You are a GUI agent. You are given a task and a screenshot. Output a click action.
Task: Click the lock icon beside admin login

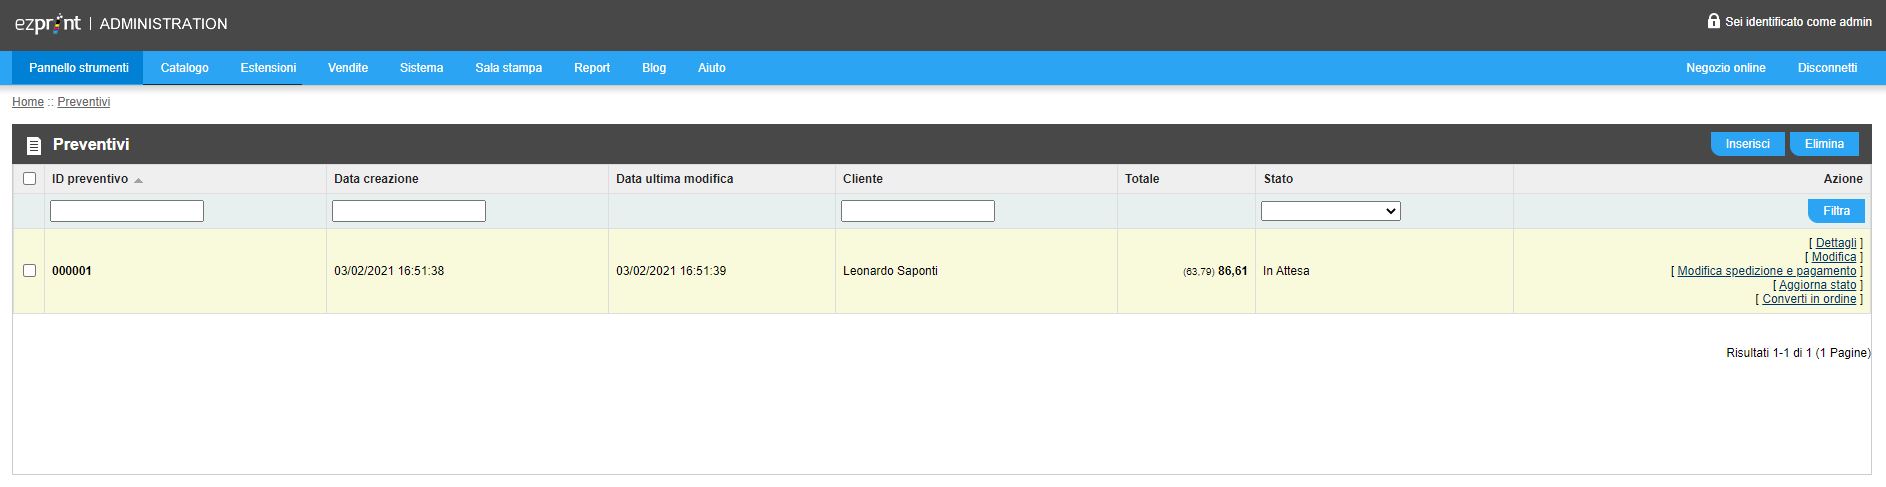[1713, 20]
